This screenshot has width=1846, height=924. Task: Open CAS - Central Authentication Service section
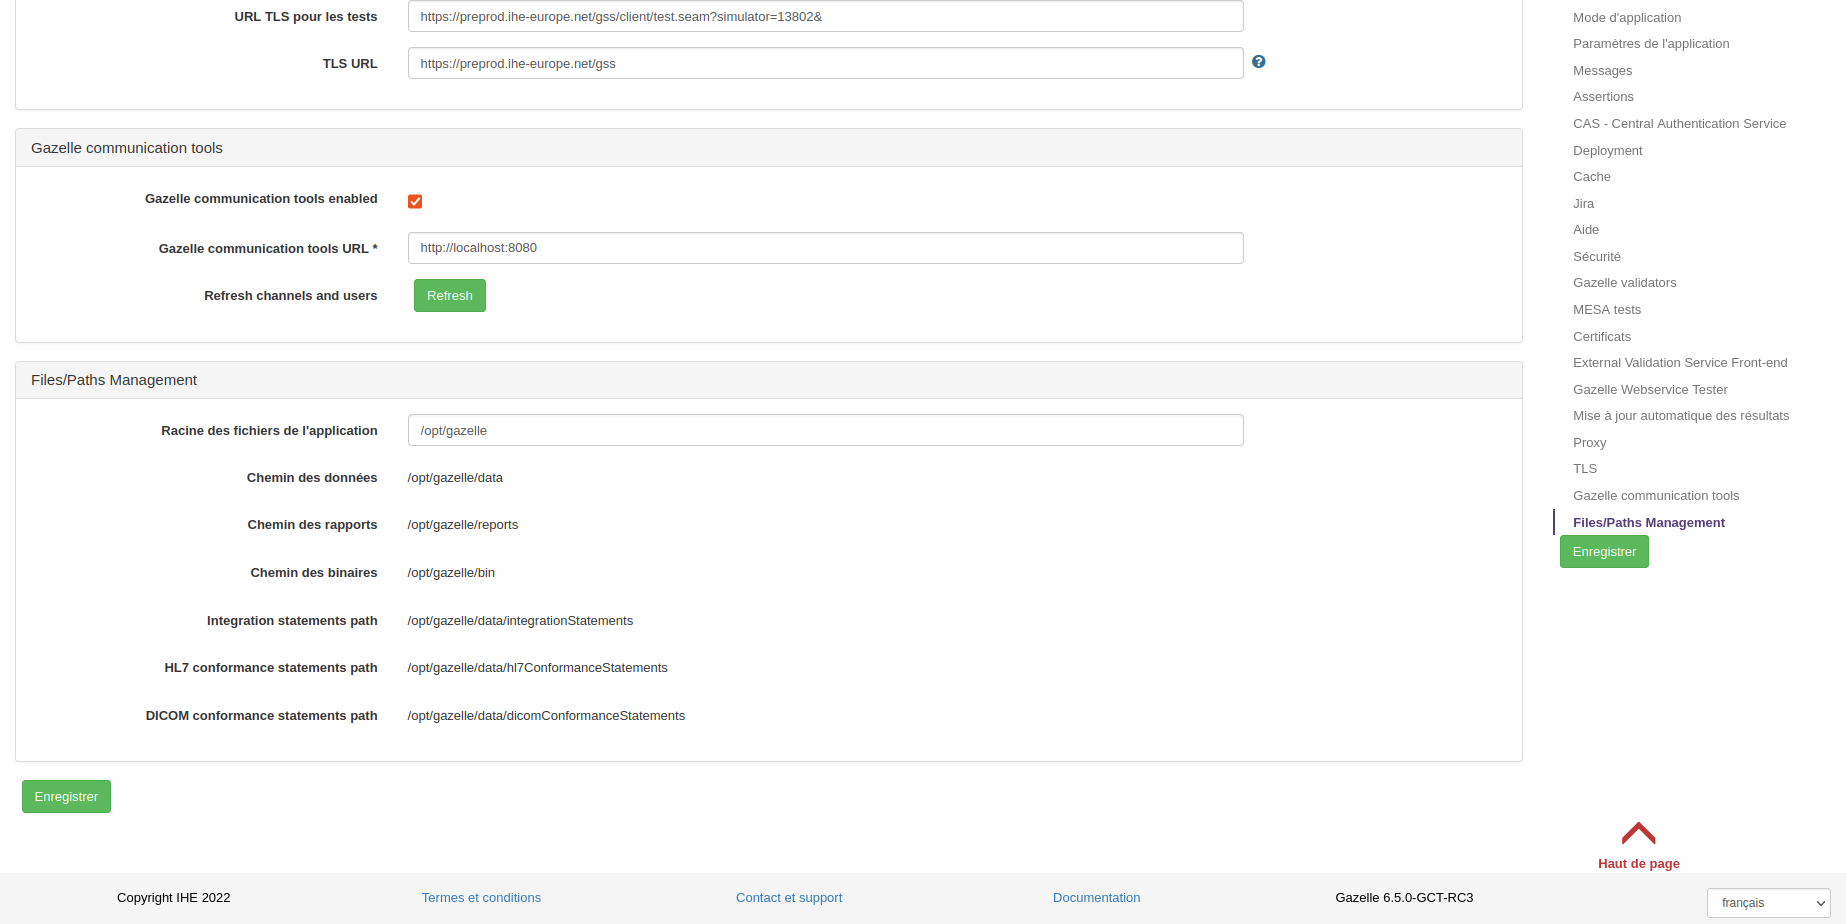tap(1678, 124)
